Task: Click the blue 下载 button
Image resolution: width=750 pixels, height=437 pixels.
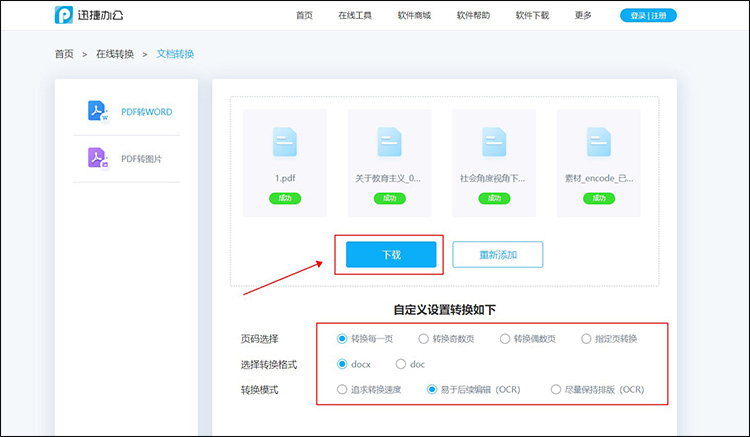Action: (391, 255)
